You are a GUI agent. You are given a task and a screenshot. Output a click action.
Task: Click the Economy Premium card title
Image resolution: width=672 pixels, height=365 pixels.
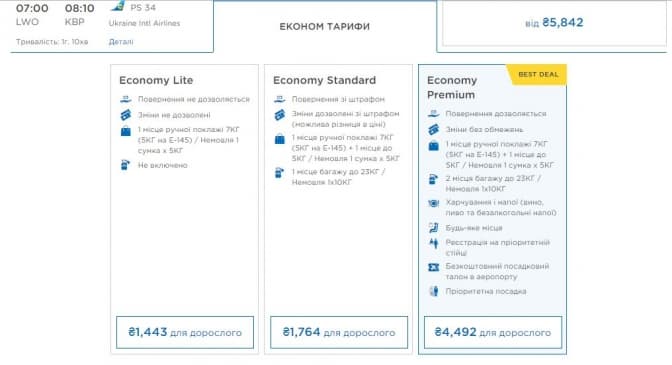[x=452, y=87]
